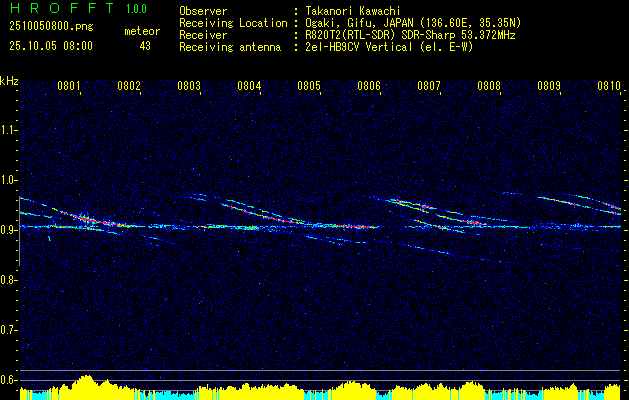
Task: Click the filename 2510050800.png
Action: click(51, 27)
